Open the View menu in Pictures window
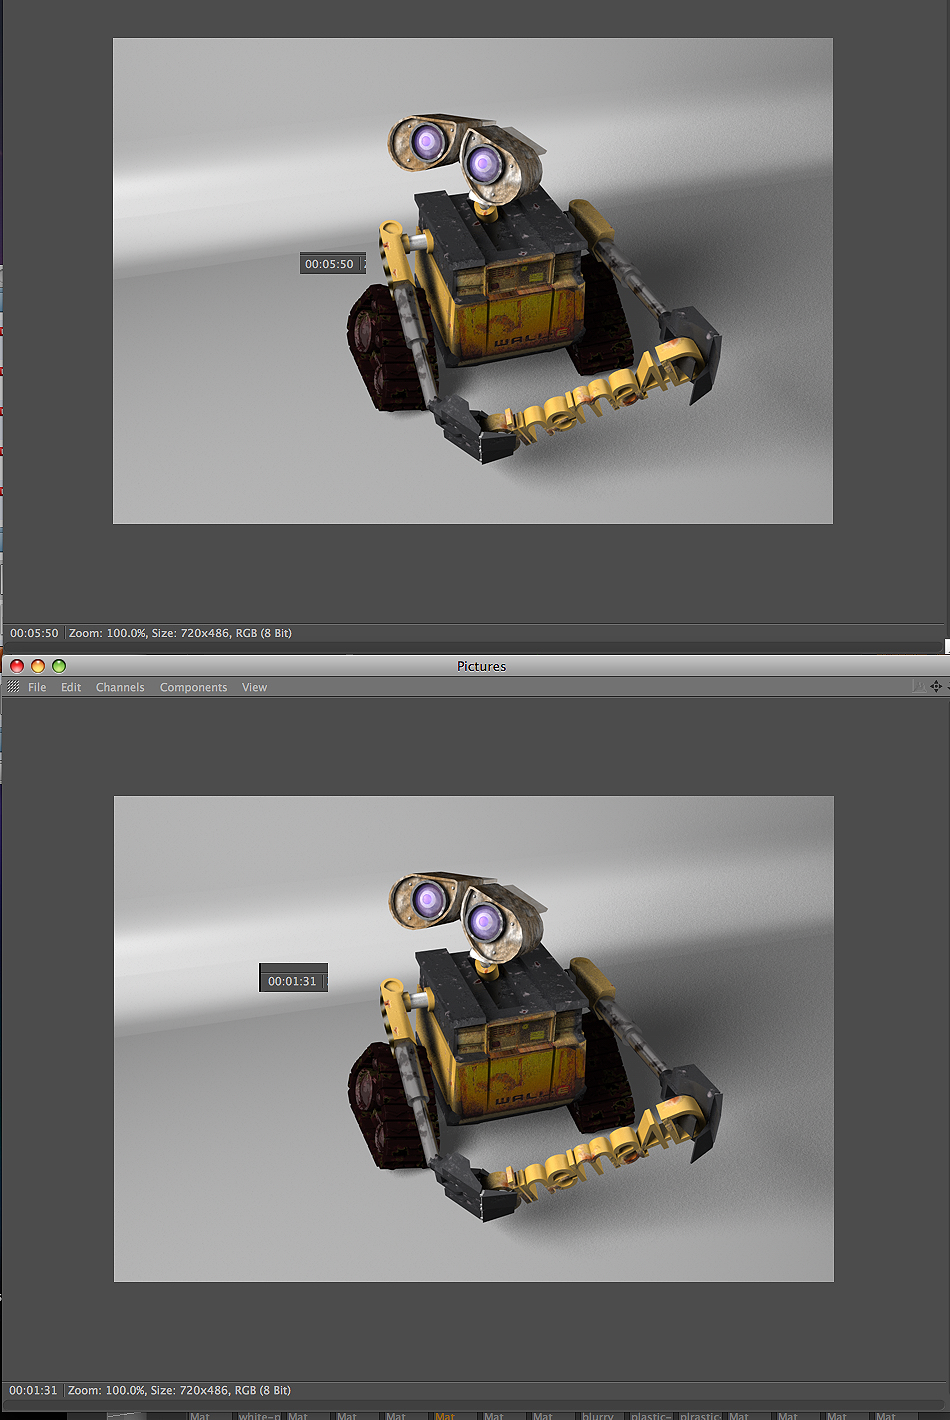The height and width of the screenshot is (1420, 950). point(254,687)
